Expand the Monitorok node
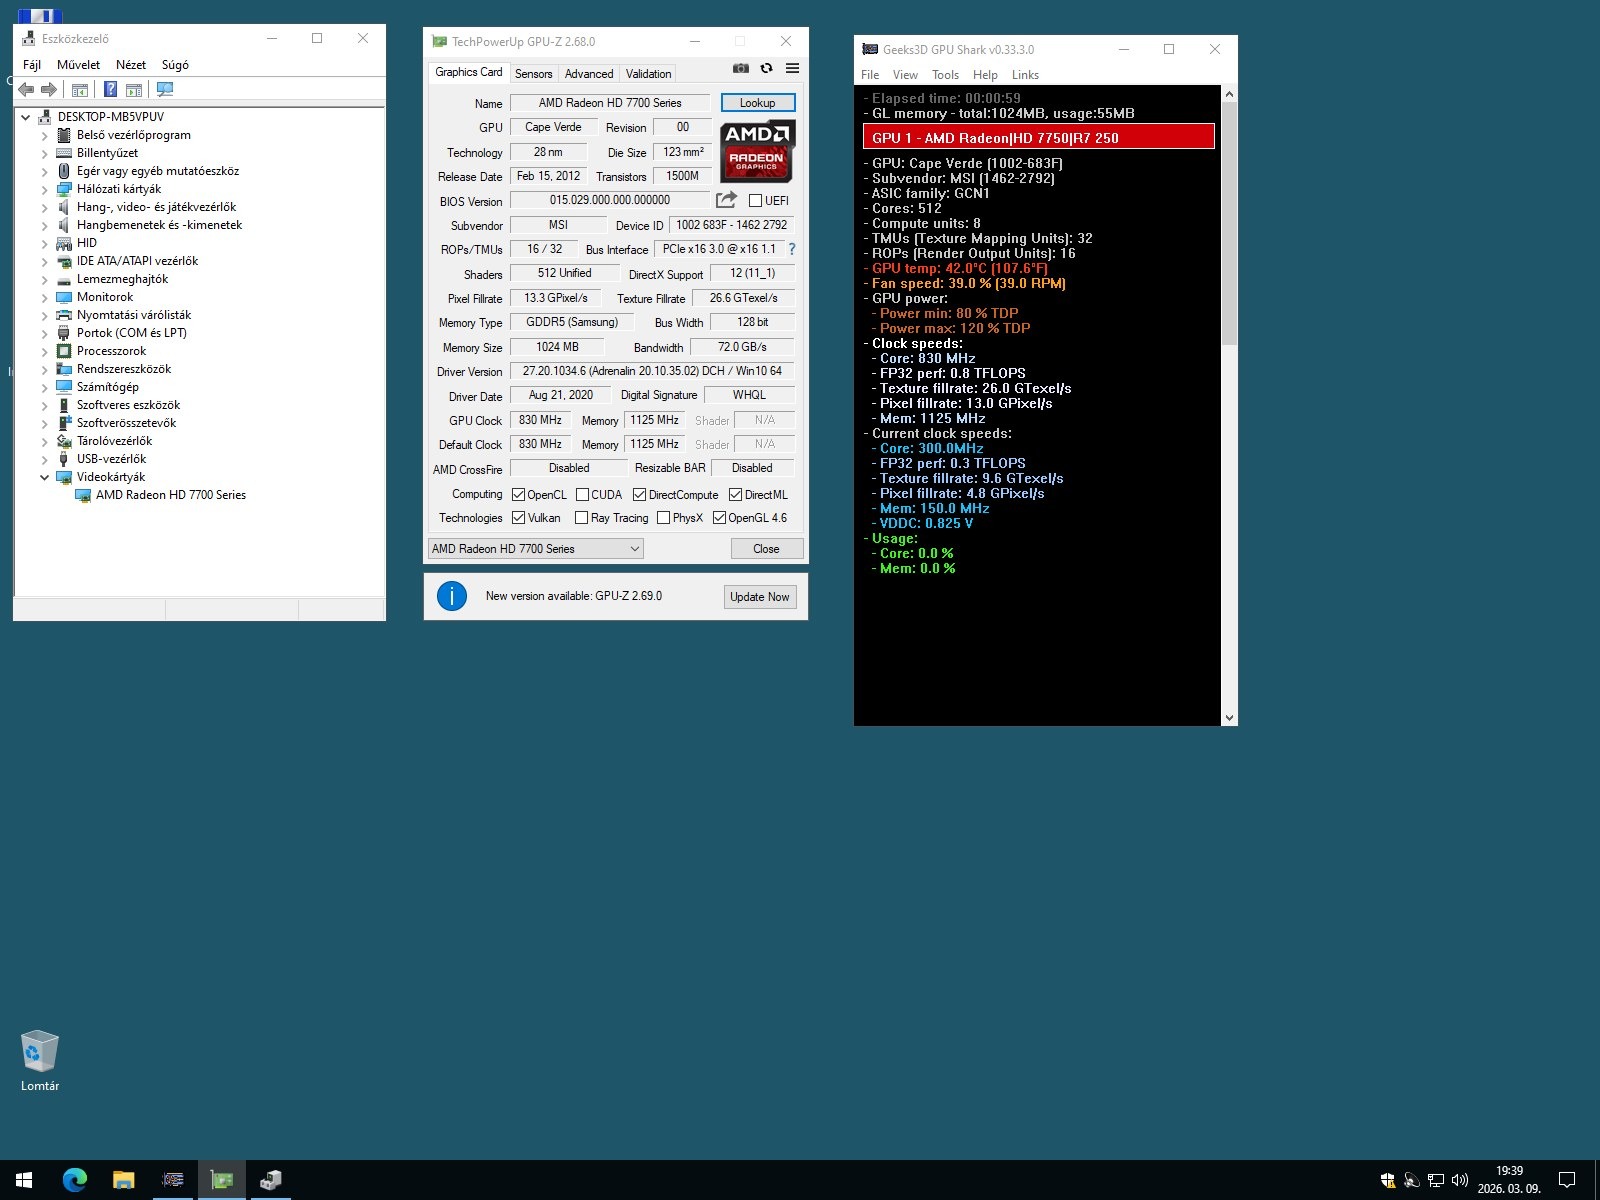This screenshot has width=1600, height=1200. click(x=44, y=298)
